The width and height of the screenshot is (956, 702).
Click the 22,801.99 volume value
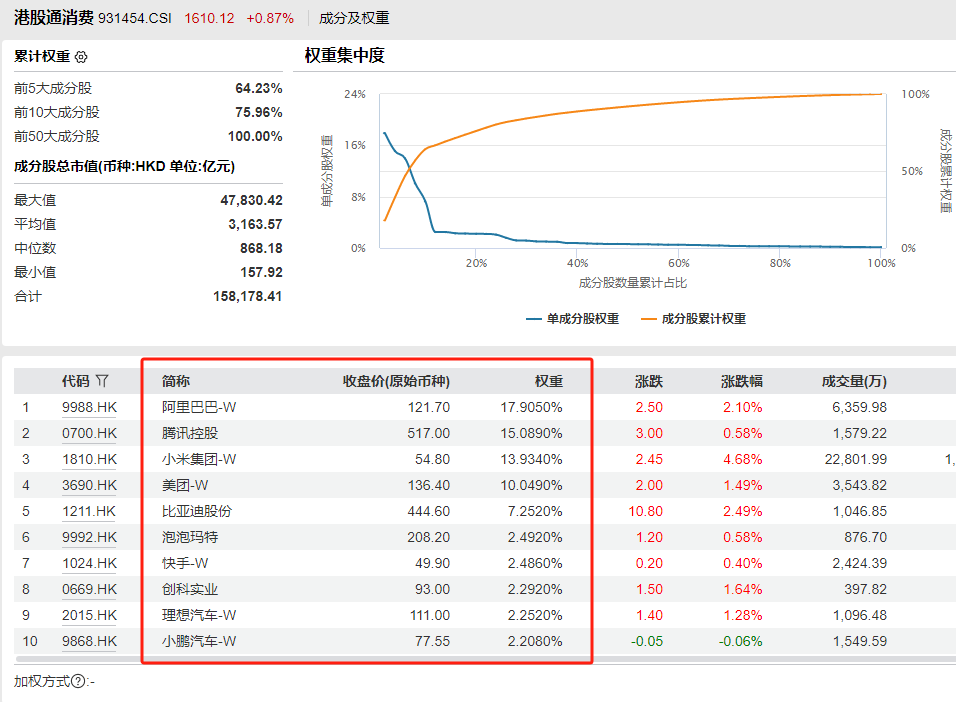(x=855, y=459)
